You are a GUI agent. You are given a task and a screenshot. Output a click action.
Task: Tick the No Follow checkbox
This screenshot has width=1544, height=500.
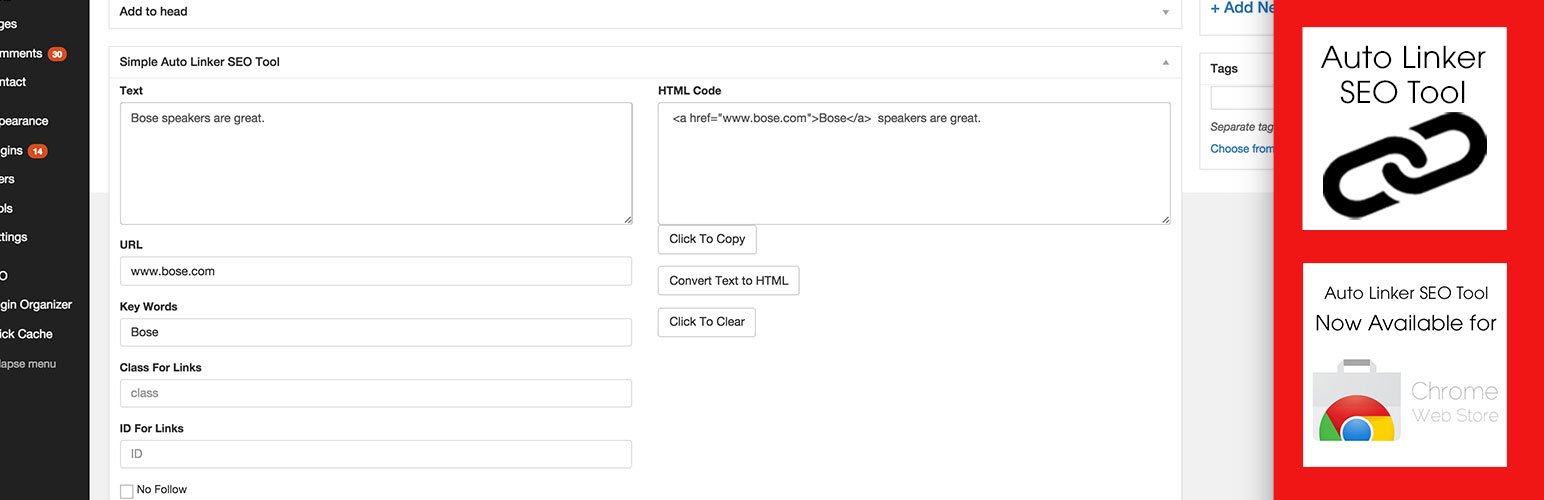(x=126, y=491)
